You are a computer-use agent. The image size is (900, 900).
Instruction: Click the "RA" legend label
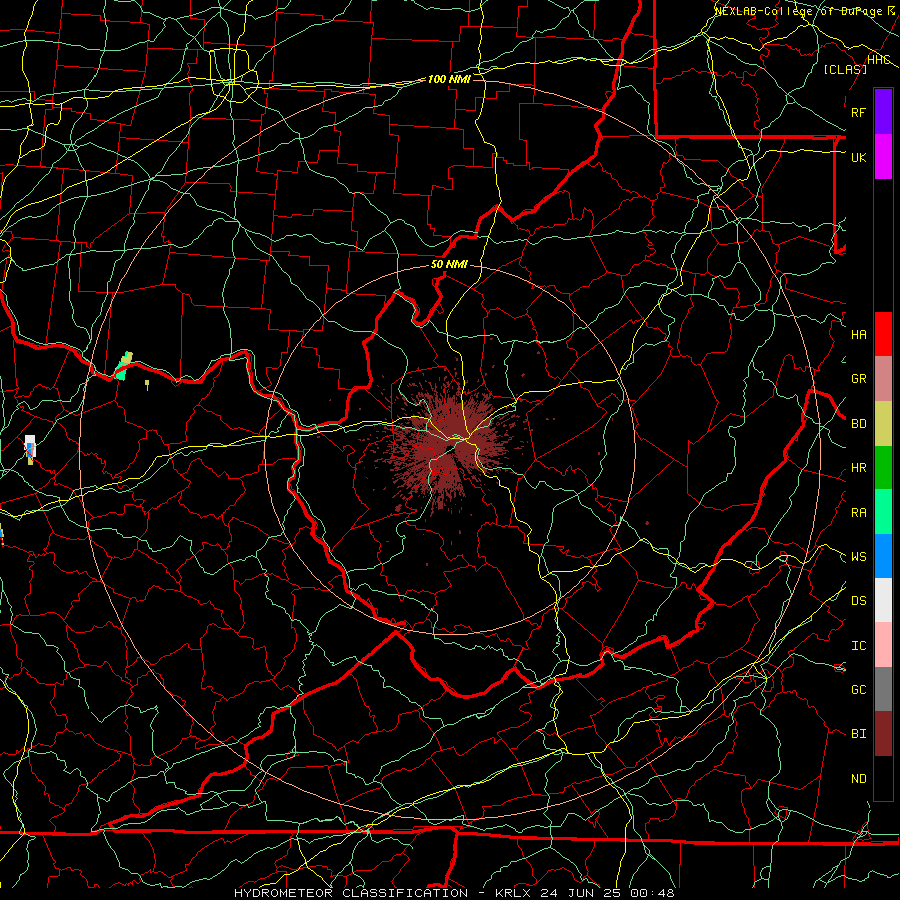(x=858, y=513)
